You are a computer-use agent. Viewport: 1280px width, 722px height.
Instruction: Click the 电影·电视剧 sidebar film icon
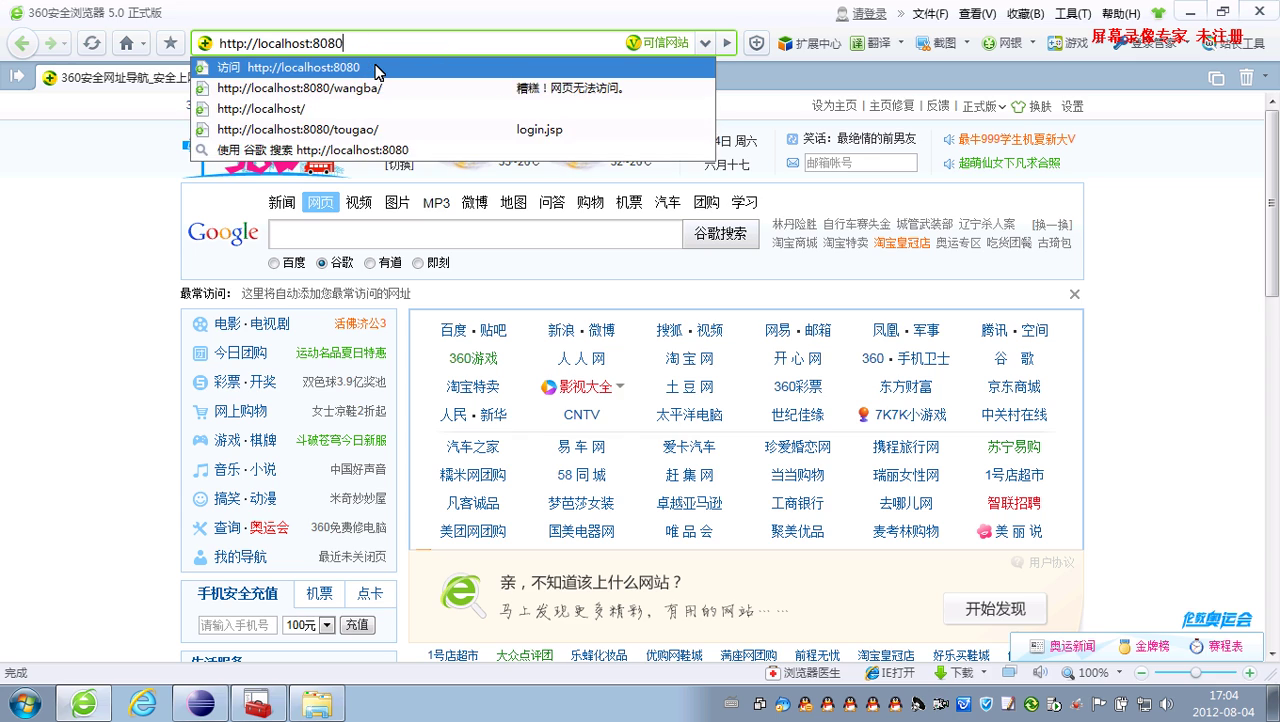[x=200, y=324]
